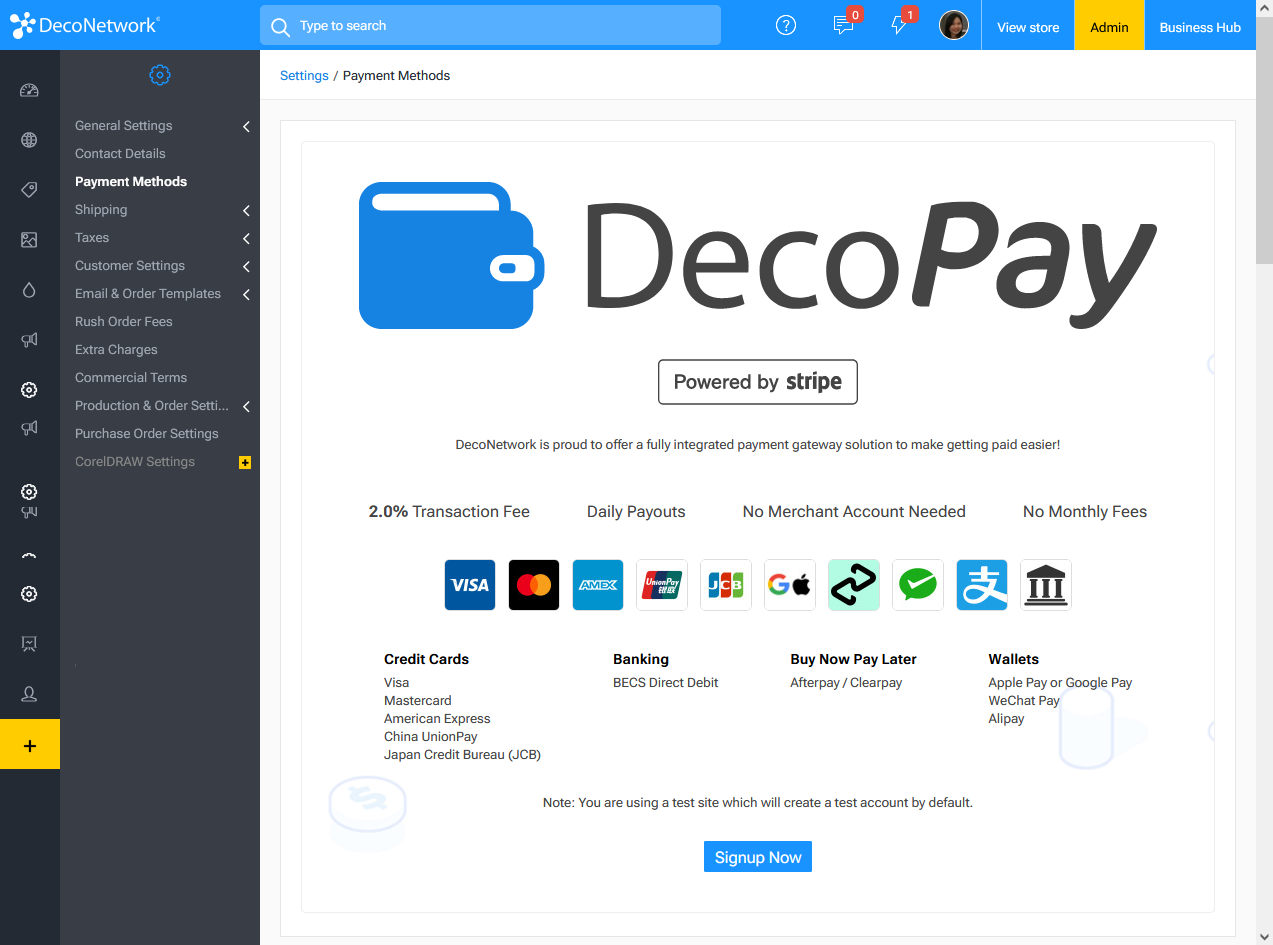Expand the Customer Settings chevron
The width and height of the screenshot is (1273, 945).
pos(246,267)
